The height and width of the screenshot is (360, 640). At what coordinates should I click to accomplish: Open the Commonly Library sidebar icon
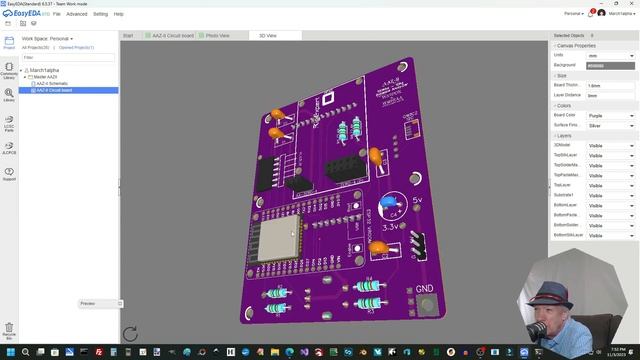[9, 71]
